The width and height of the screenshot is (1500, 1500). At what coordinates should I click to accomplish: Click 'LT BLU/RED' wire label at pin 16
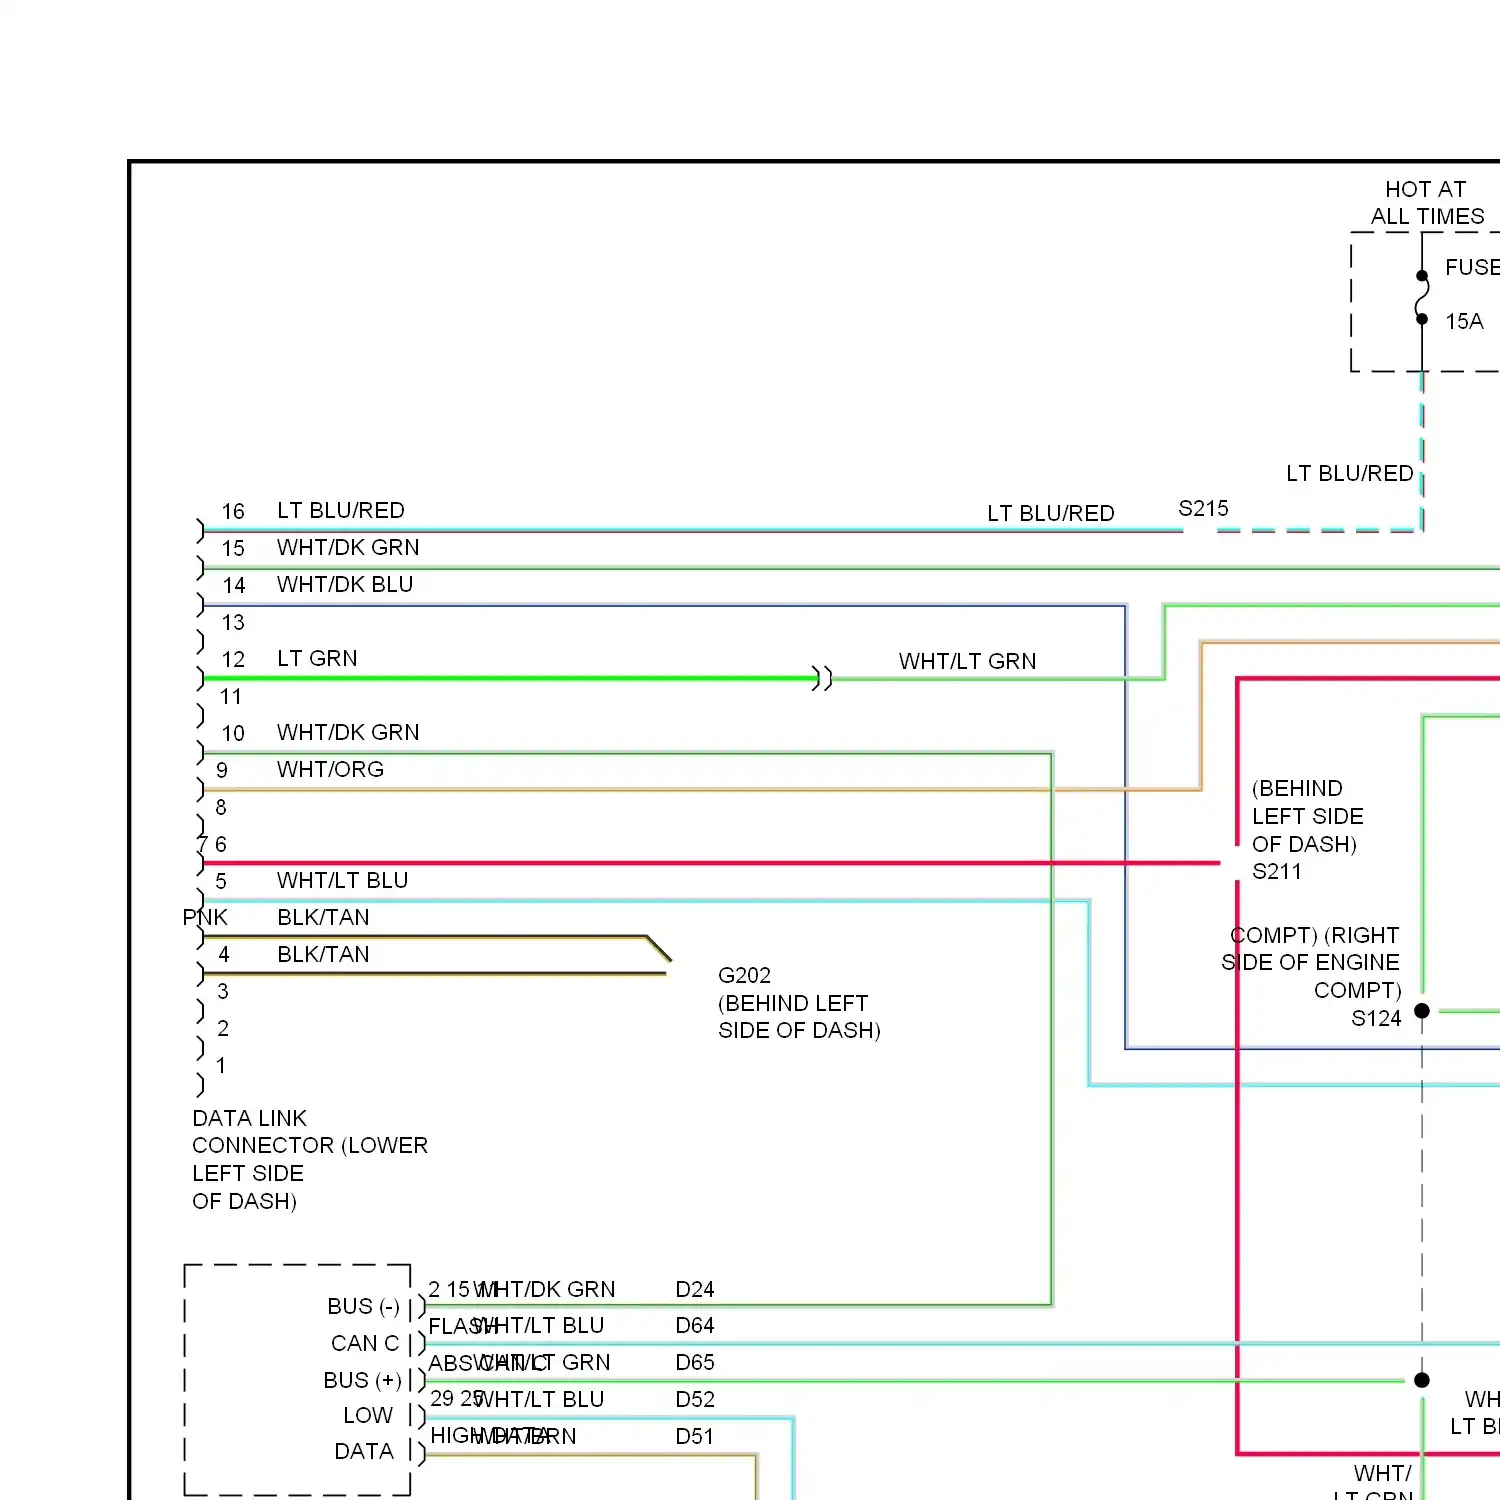(340, 510)
